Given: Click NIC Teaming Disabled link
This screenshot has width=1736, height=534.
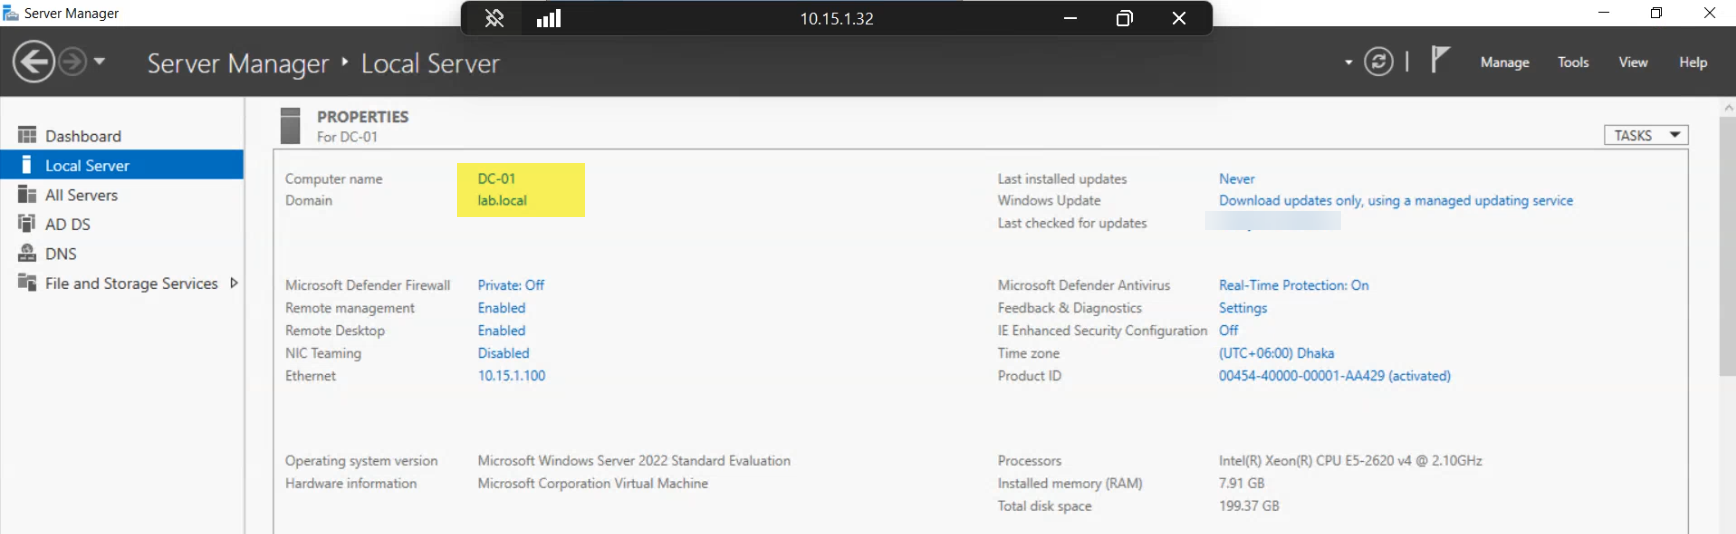Looking at the screenshot, I should point(503,354).
